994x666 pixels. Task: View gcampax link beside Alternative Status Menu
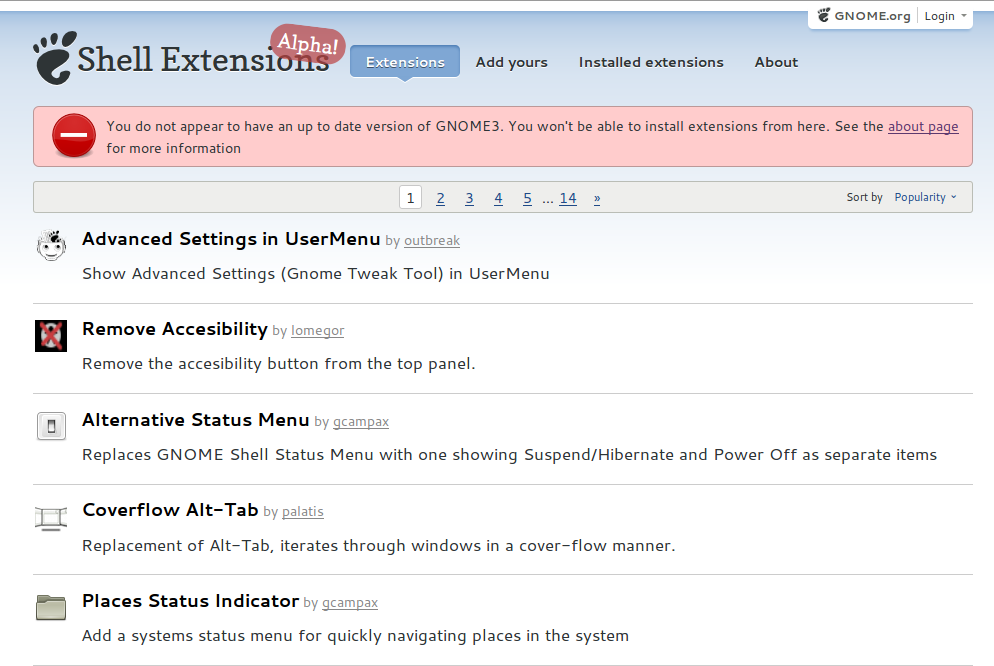tap(361, 421)
